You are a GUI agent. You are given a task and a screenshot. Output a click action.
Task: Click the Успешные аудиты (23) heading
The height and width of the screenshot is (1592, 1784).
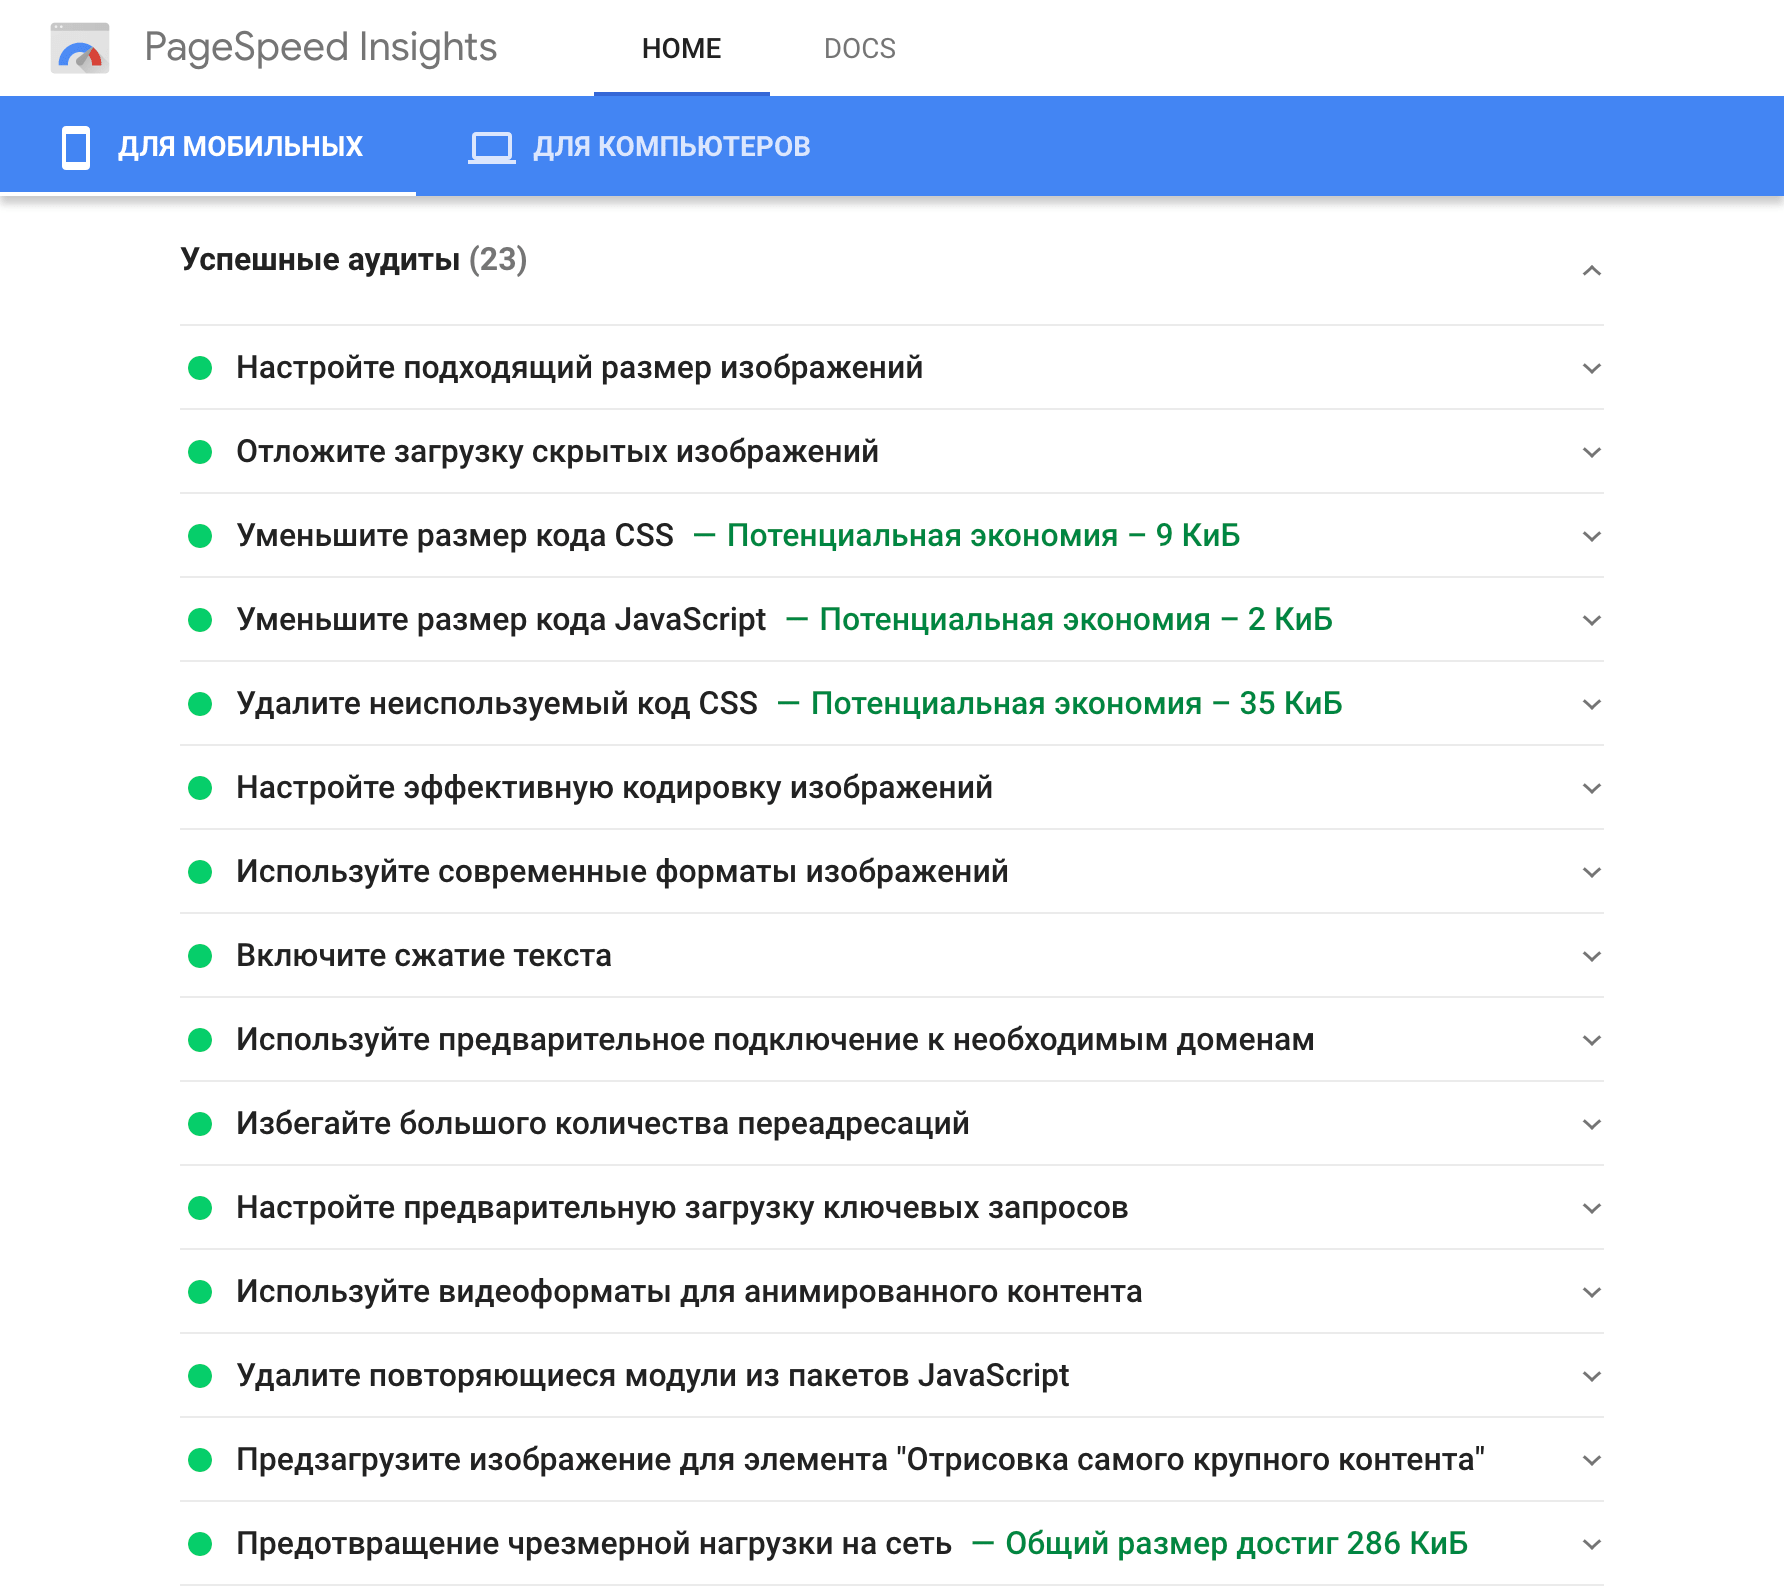[x=354, y=260]
